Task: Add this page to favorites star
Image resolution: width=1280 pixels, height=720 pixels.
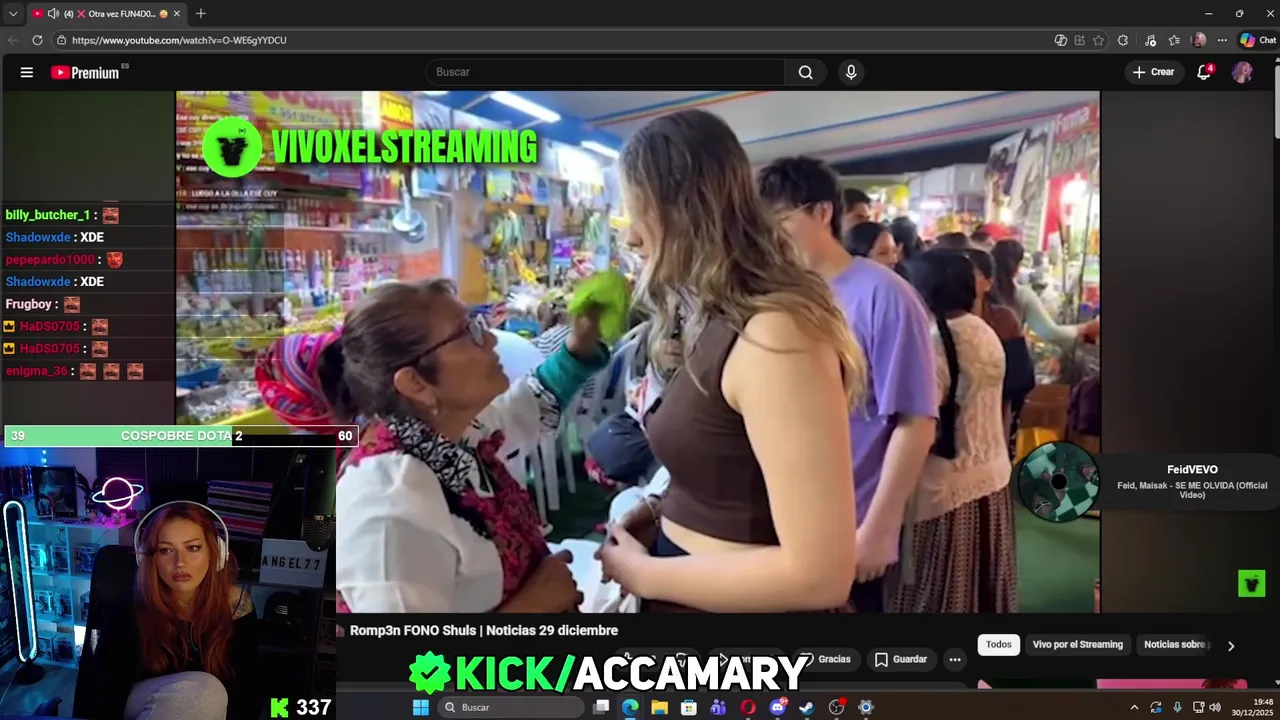Action: [x=1098, y=40]
